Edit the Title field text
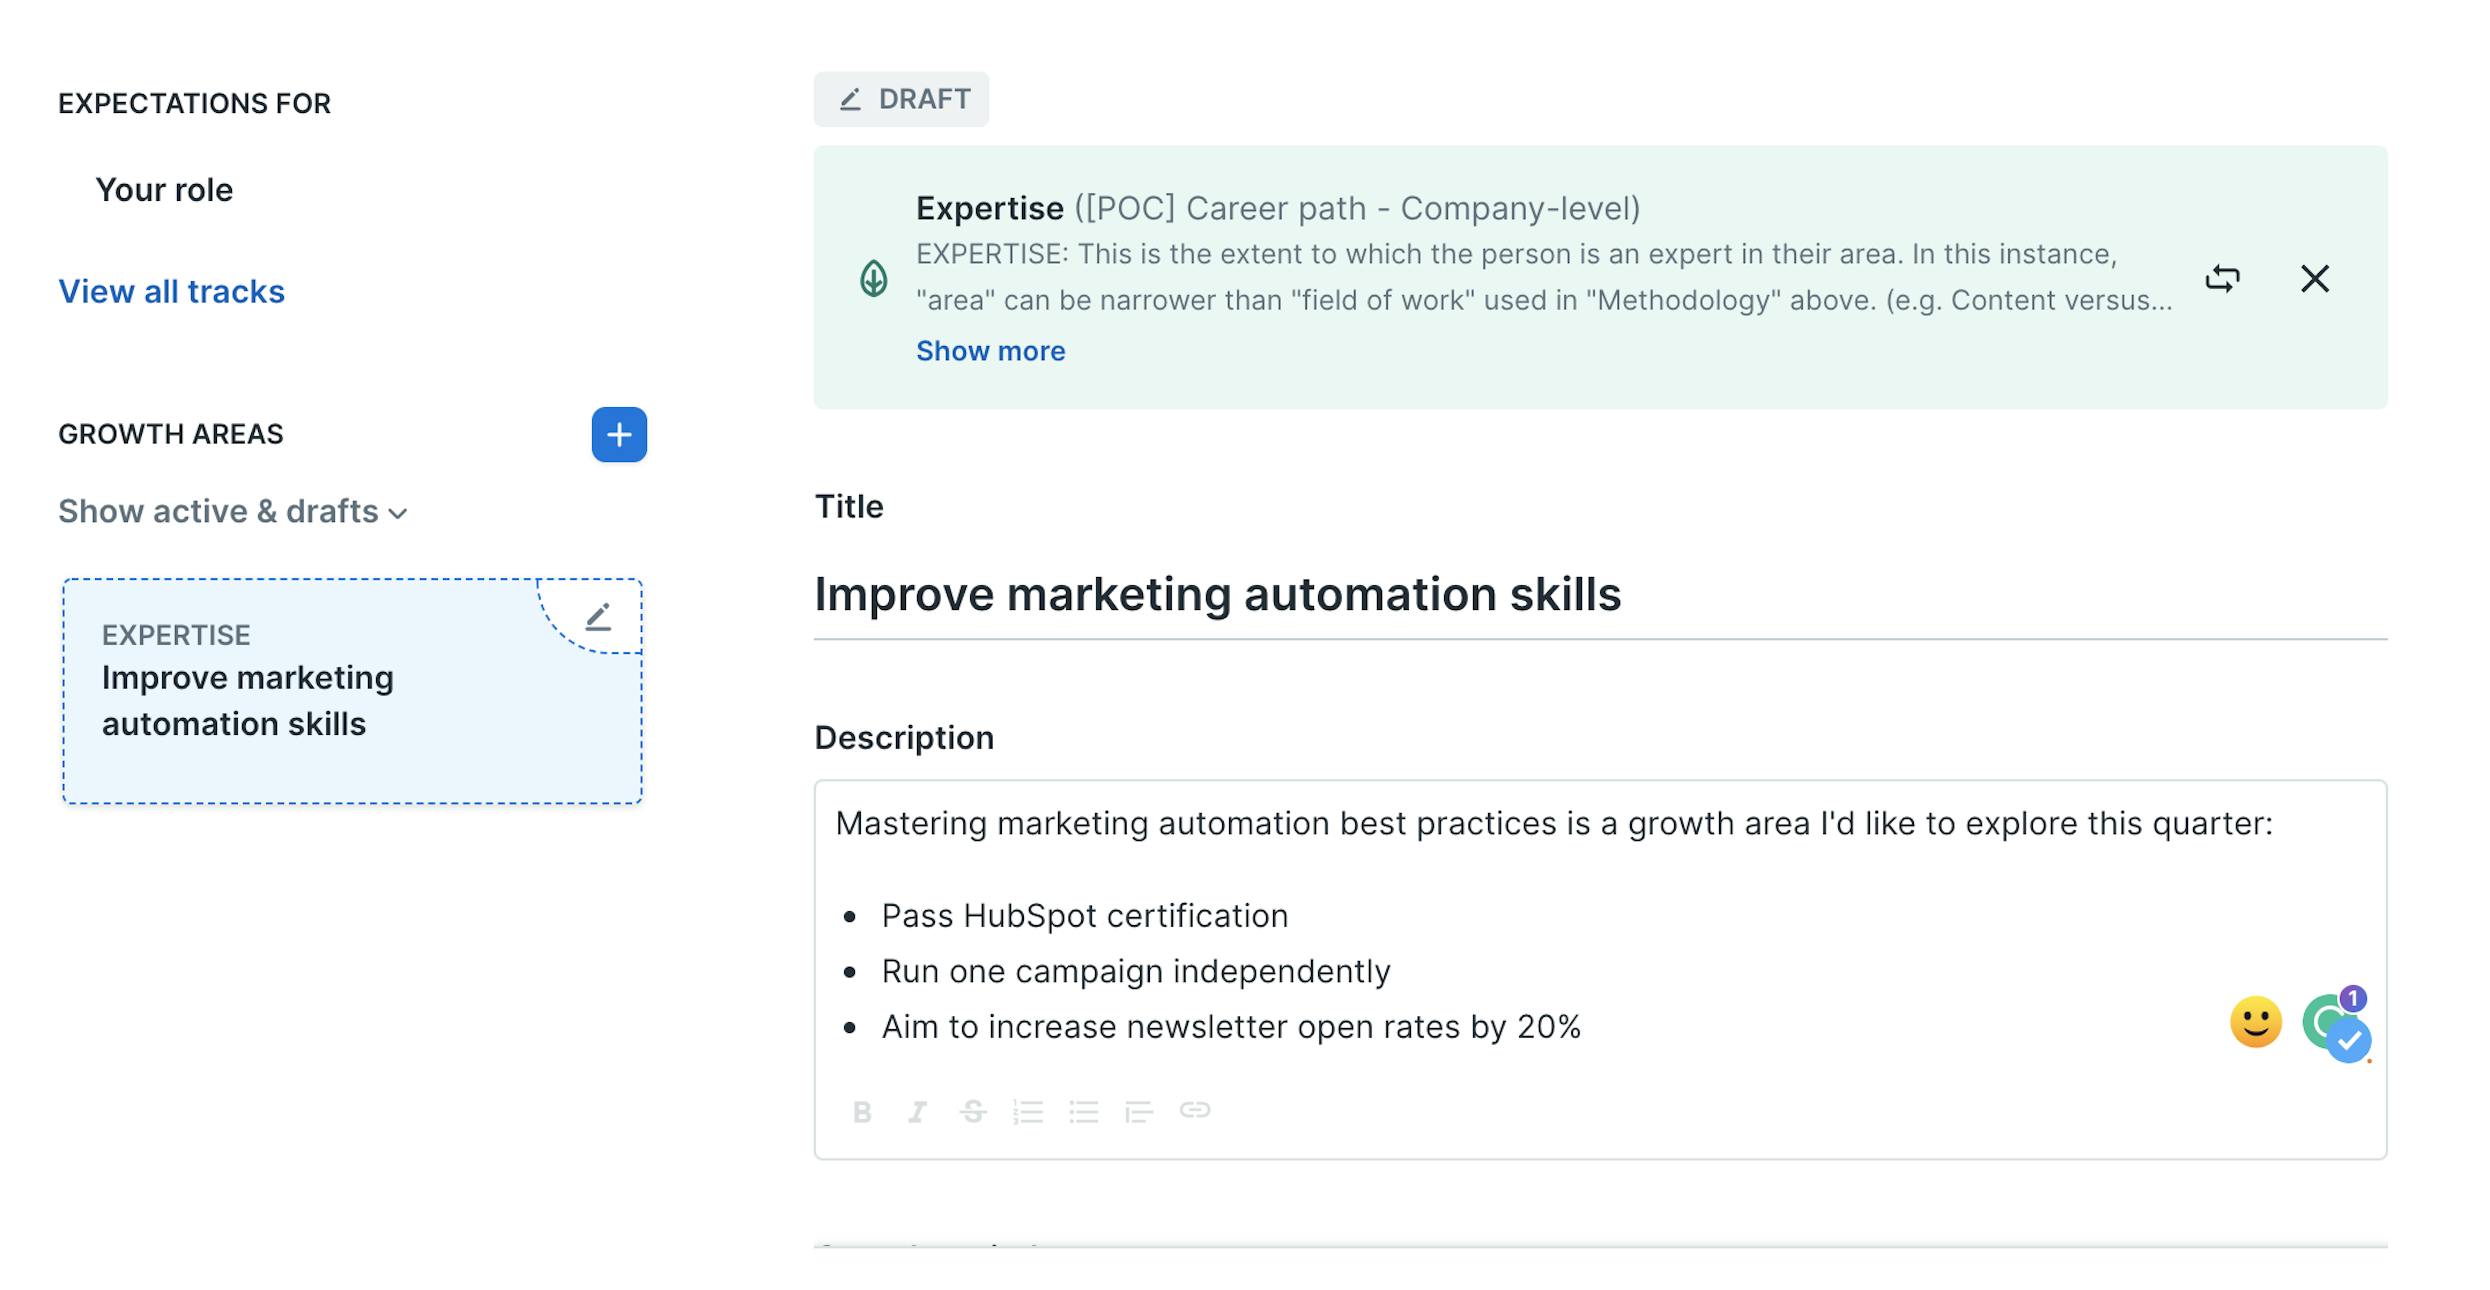Screen dimensions: 2490x1290 coord(1600,594)
